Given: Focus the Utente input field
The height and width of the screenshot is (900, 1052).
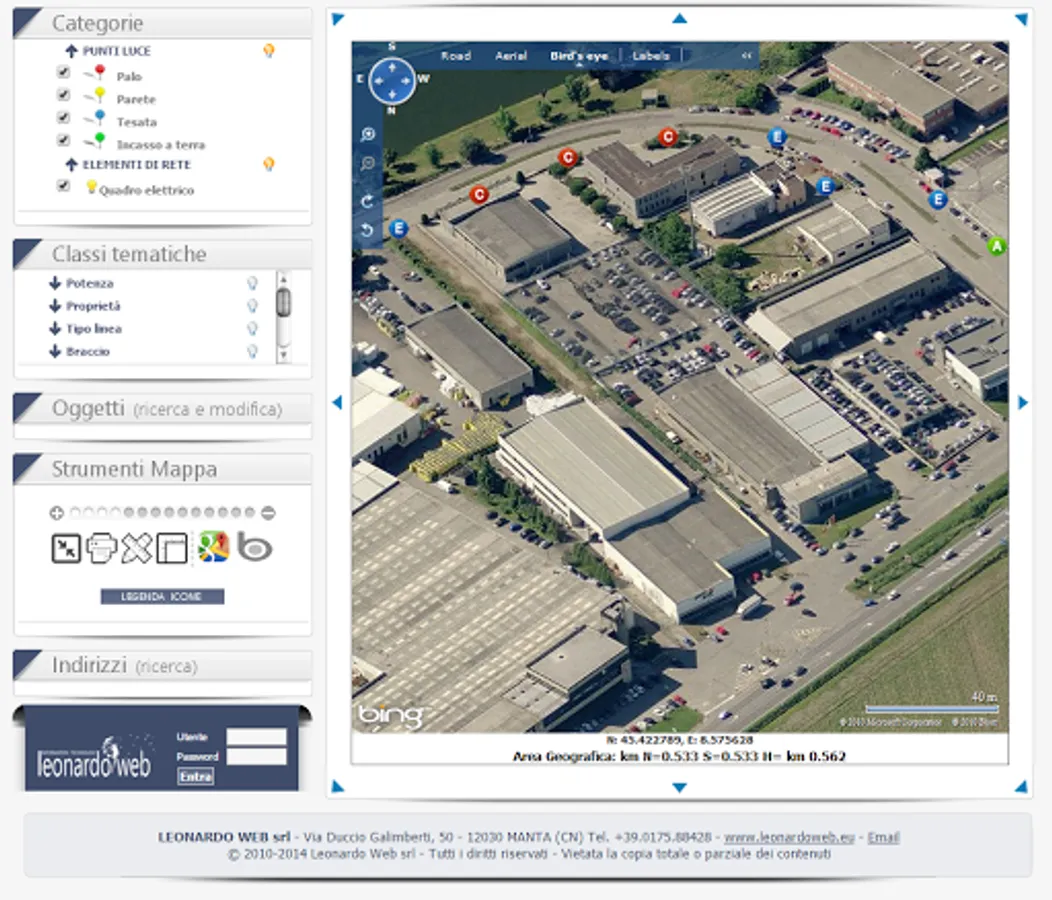Looking at the screenshot, I should 256,737.
